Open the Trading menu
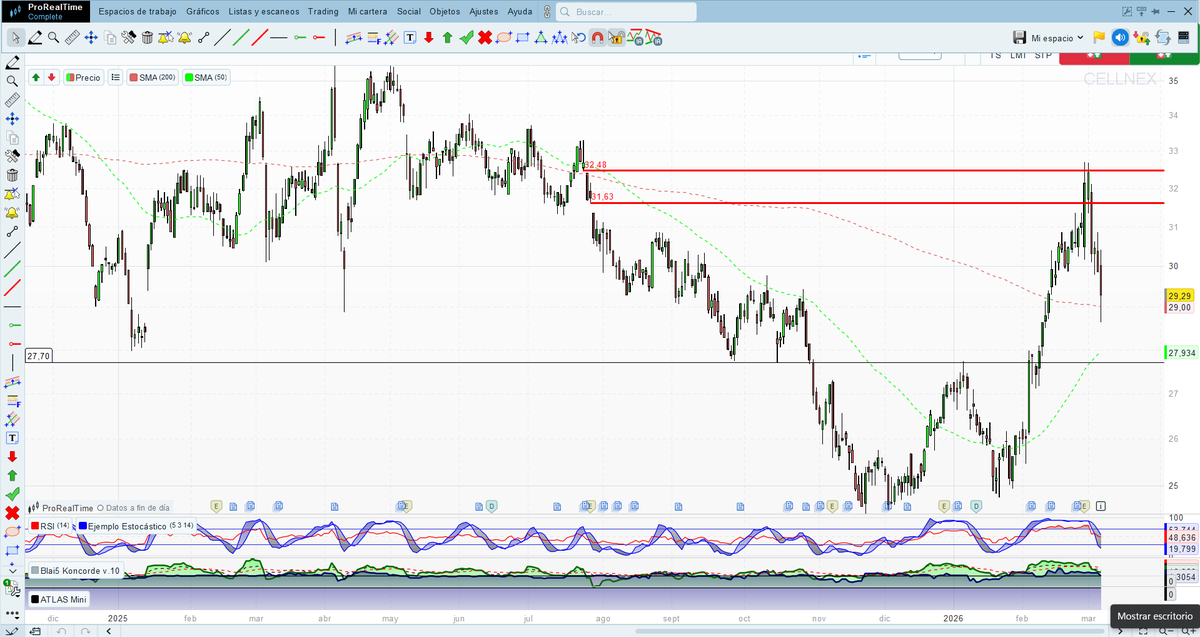1200x637 pixels. pyautogui.click(x=323, y=11)
